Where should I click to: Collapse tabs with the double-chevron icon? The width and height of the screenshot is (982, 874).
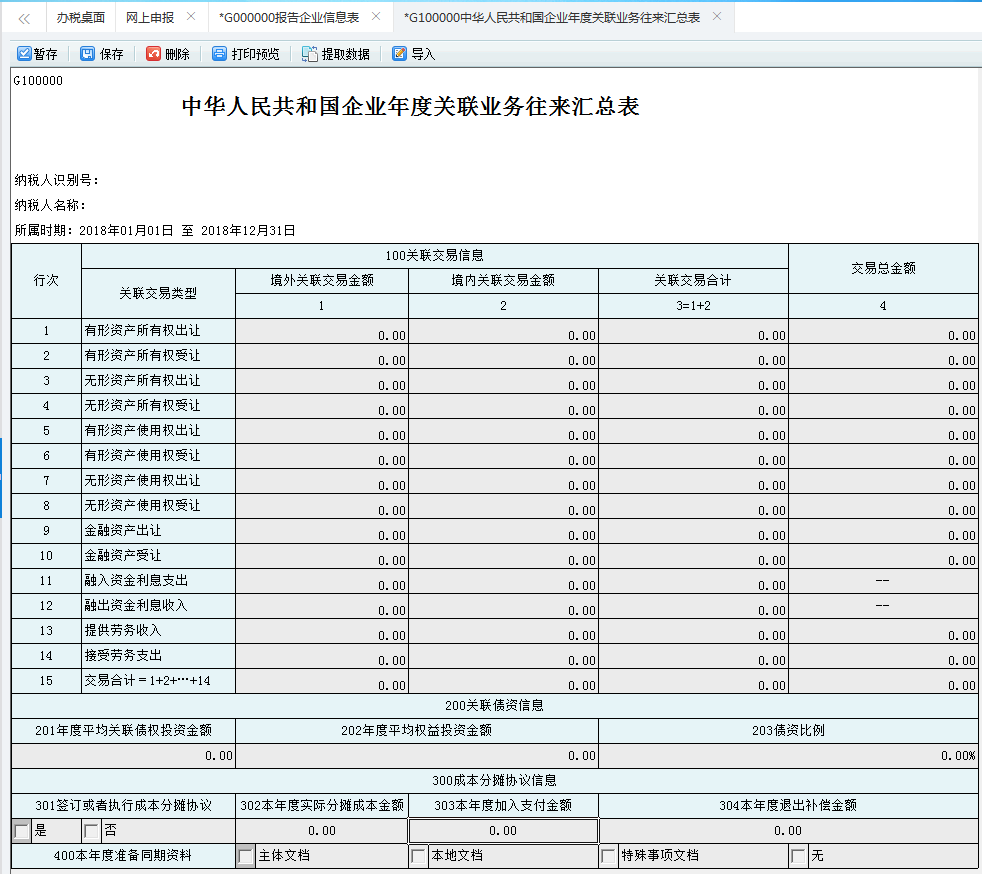click(x=24, y=18)
